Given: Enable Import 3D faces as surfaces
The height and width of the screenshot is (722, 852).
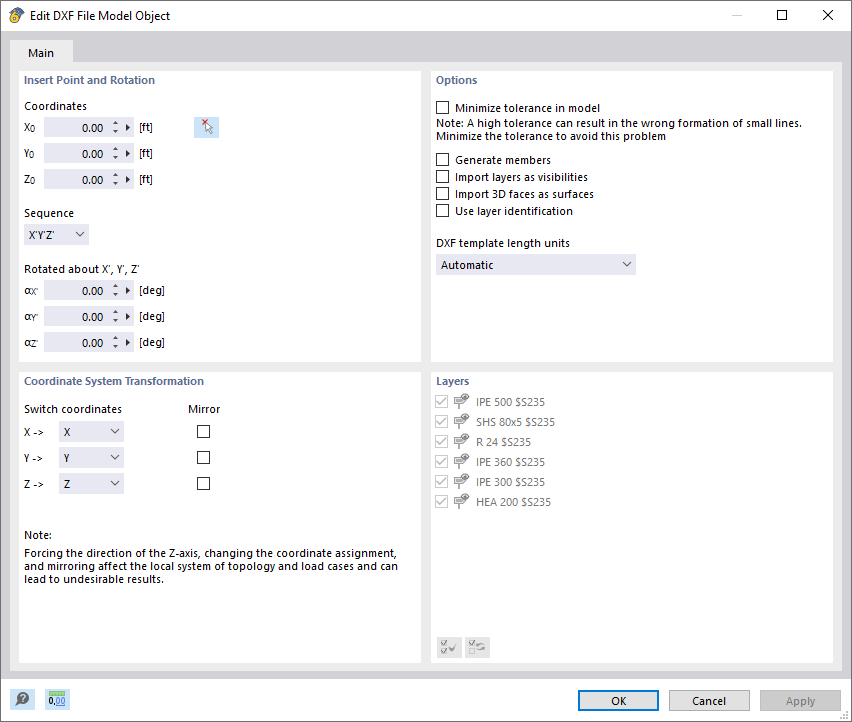Looking at the screenshot, I should pos(442,194).
